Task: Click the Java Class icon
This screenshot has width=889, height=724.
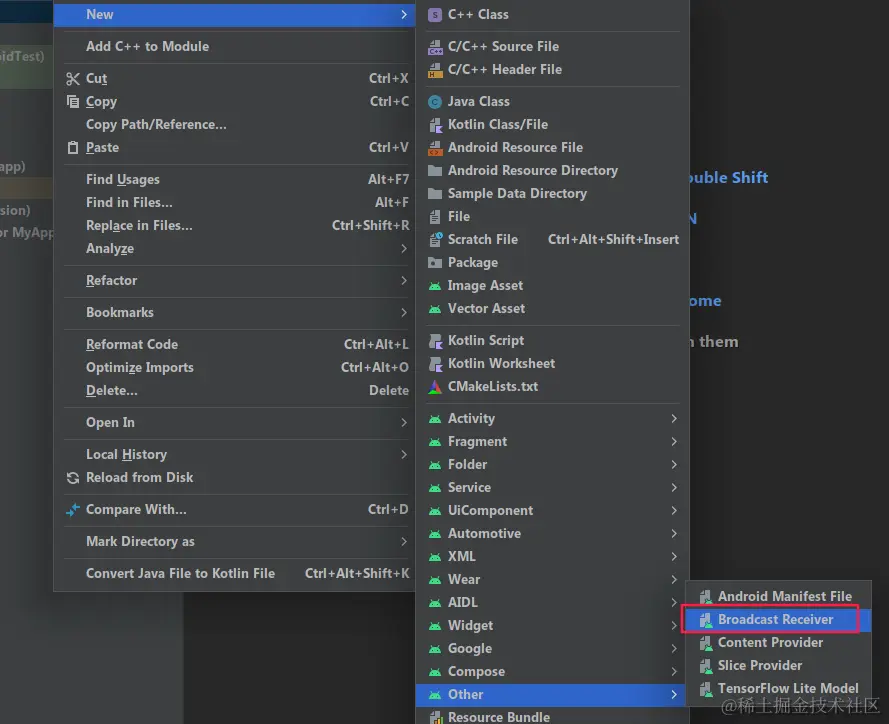Action: (x=435, y=101)
